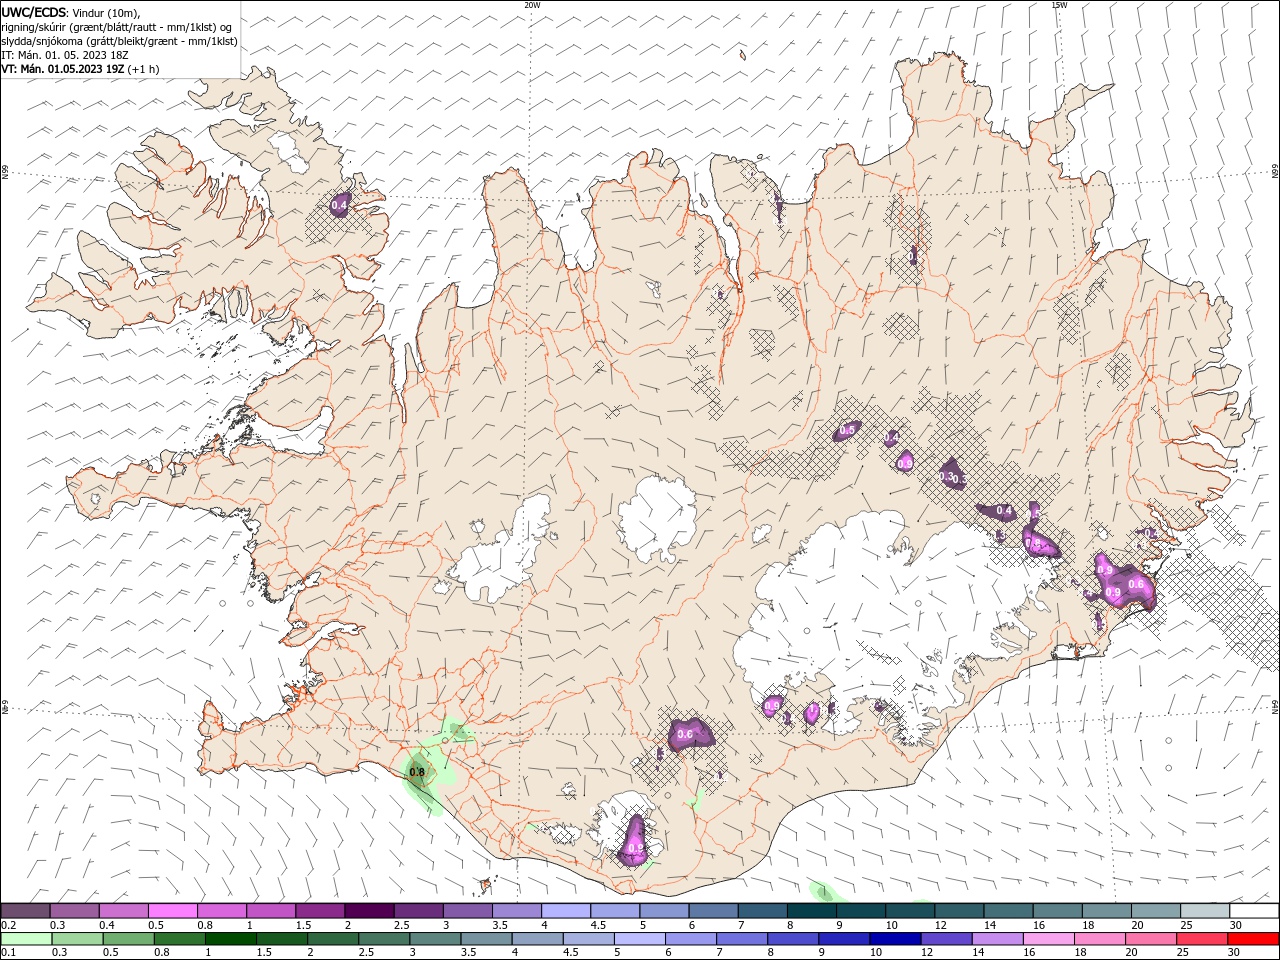Click the '0.5' snow value label on the map
Image resolution: width=1280 pixels, height=960 pixels.
click(x=848, y=430)
